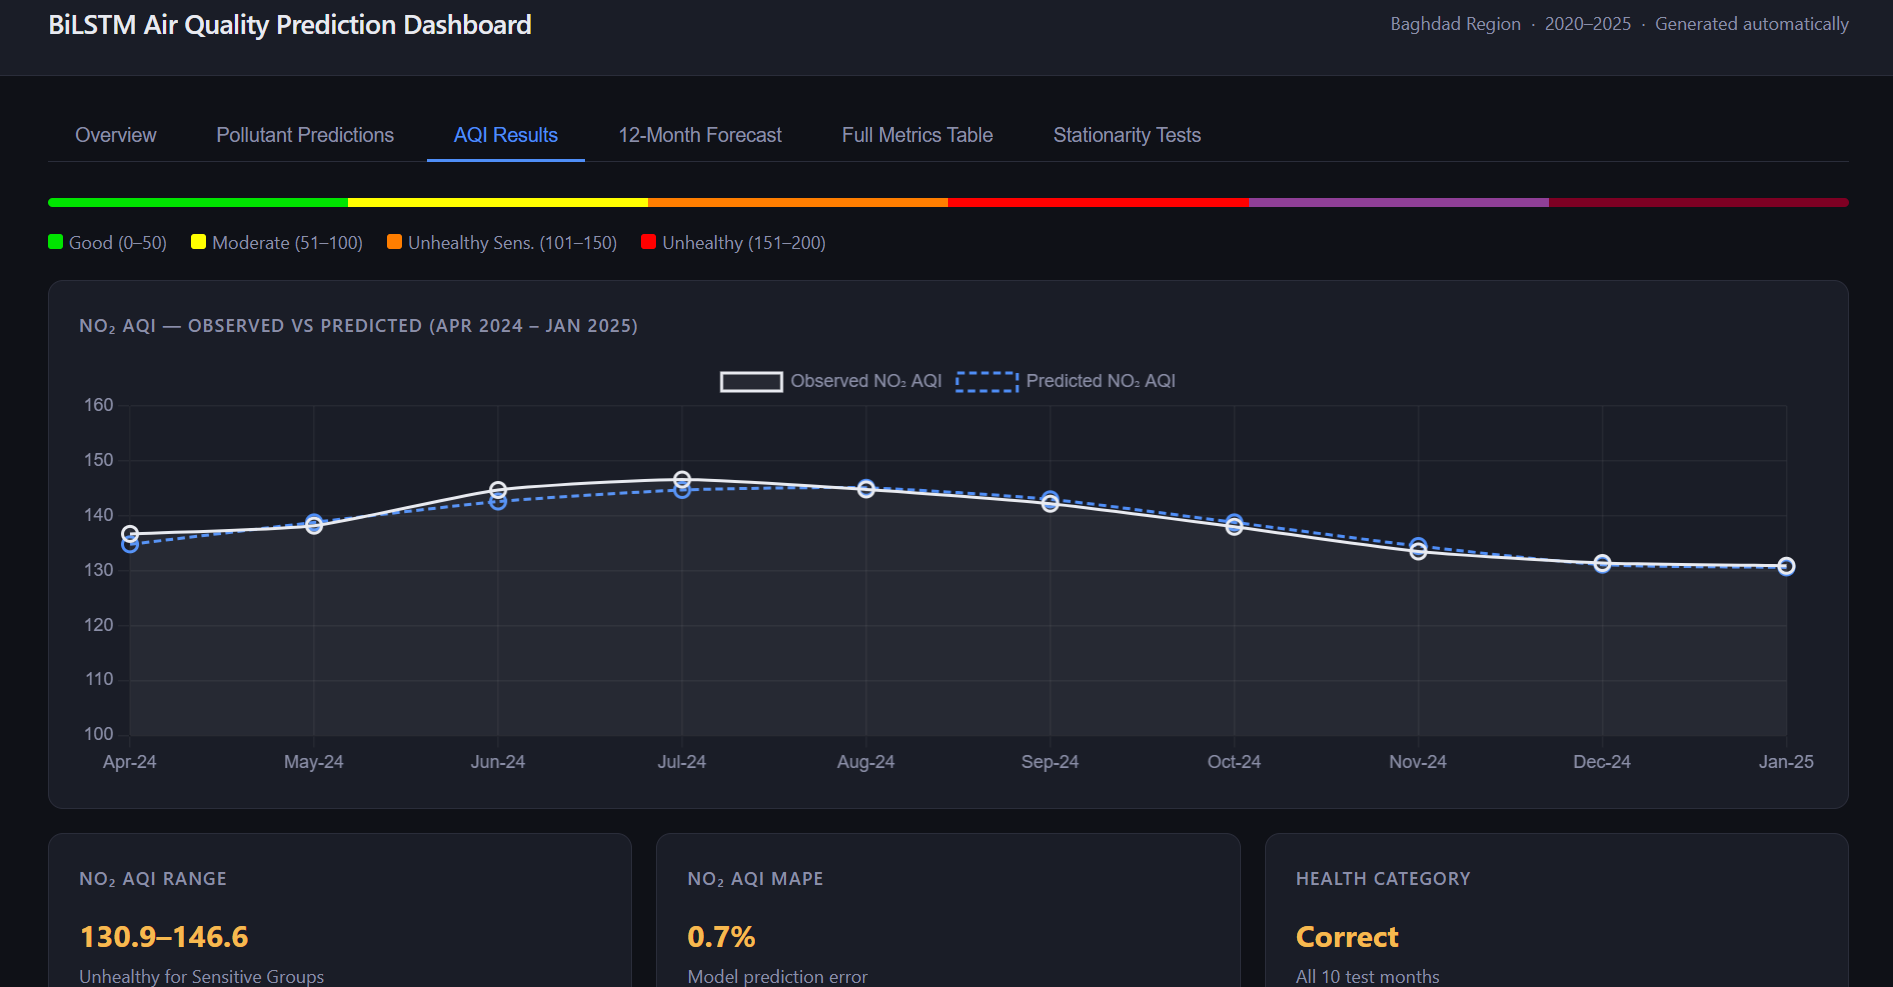This screenshot has height=987, width=1893.
Task: Click the Health Category card heading
Action: [x=1383, y=879]
